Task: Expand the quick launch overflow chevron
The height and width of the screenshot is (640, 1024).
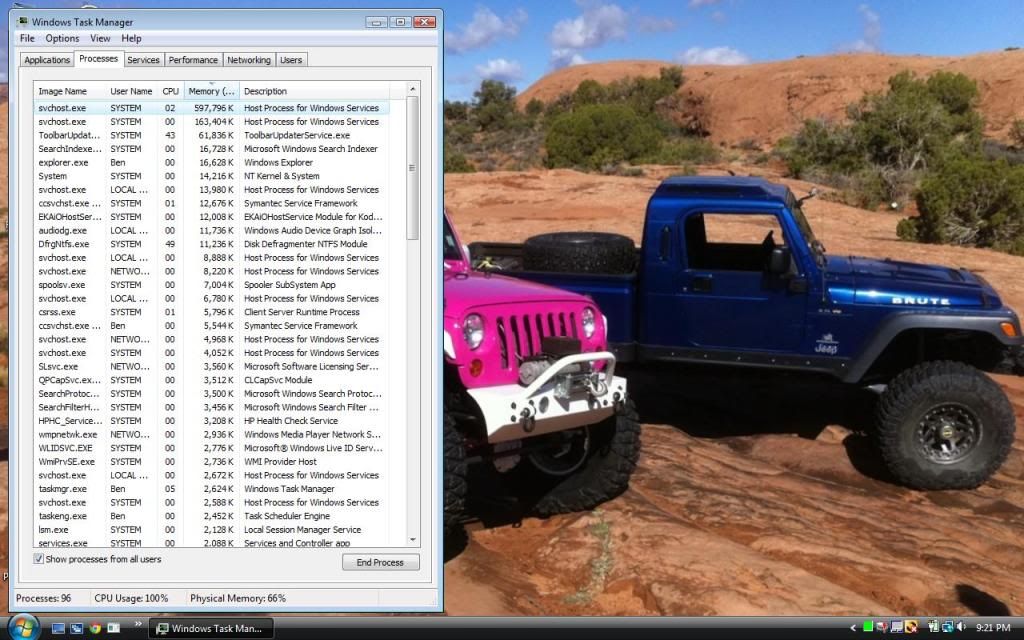Action: (138, 624)
